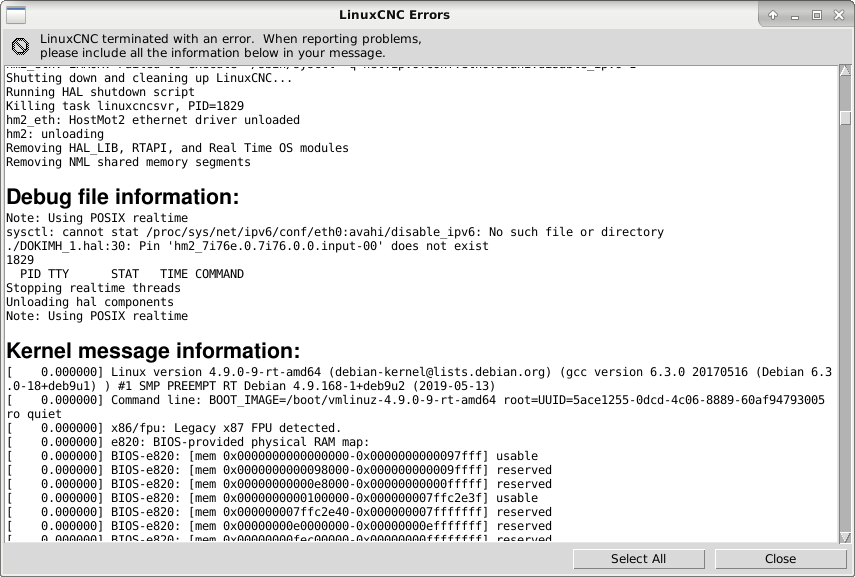
Task: Click the error prohibition icon
Action: click(20, 46)
